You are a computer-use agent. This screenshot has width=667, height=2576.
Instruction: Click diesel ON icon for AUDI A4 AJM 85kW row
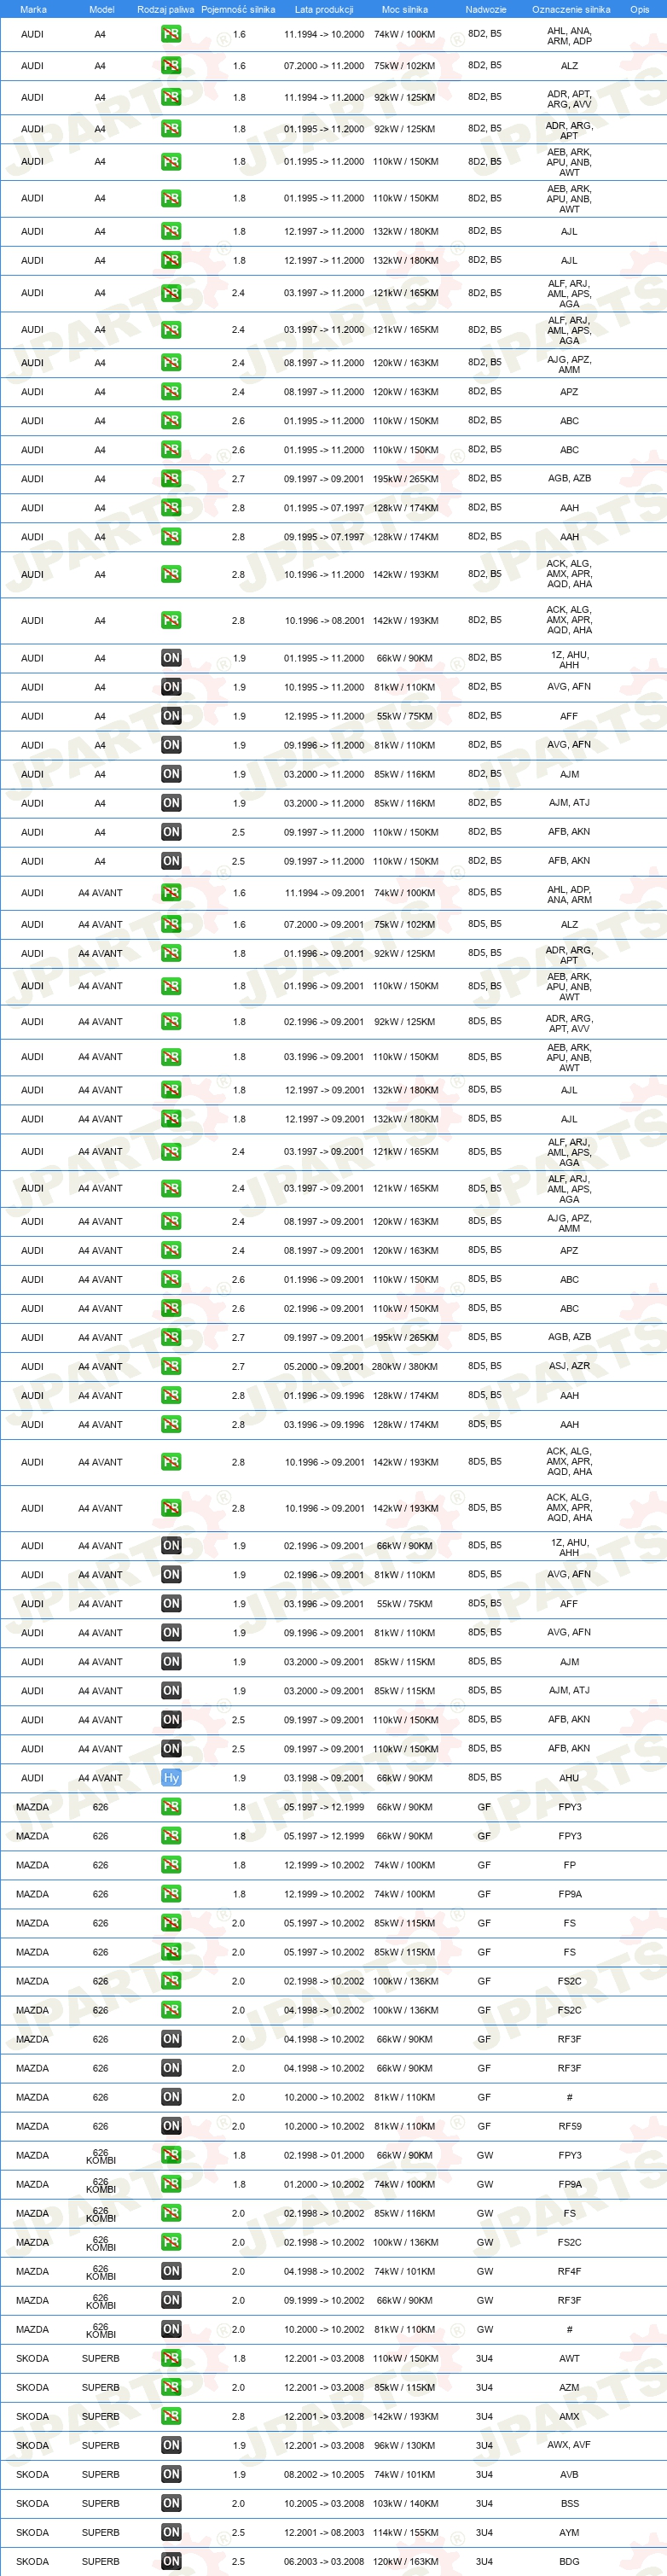point(171,774)
